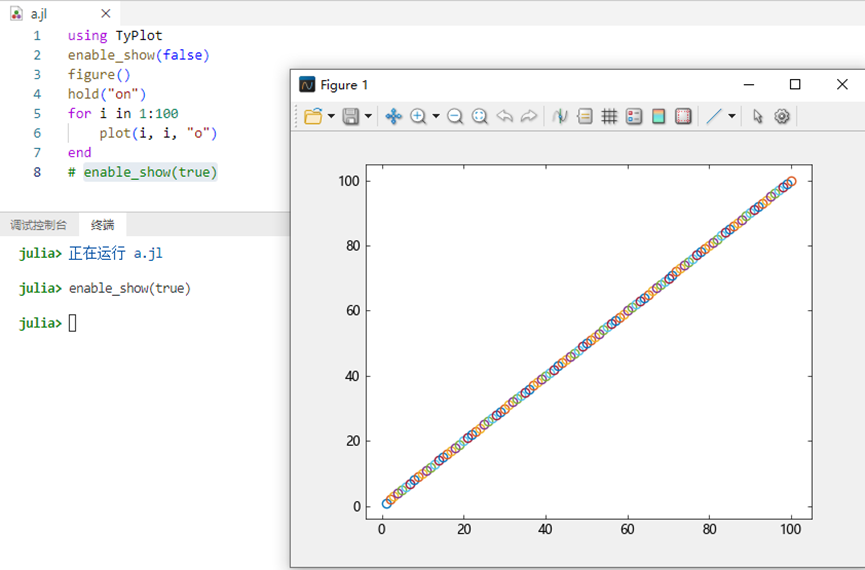Expand the line tool dropdown arrow

(x=731, y=116)
